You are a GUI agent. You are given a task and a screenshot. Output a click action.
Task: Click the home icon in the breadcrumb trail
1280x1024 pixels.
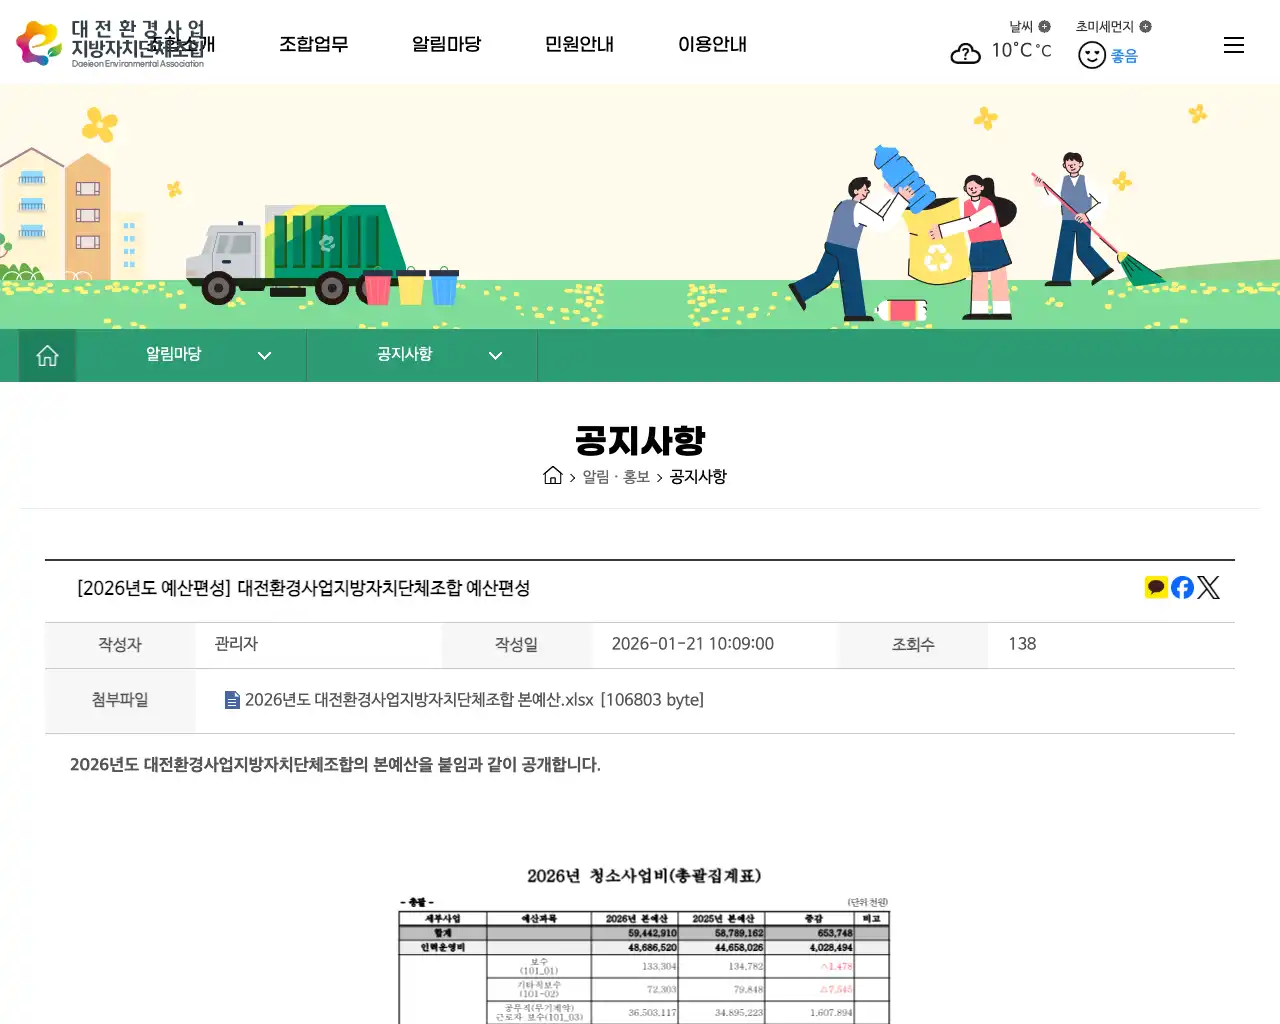(x=553, y=476)
